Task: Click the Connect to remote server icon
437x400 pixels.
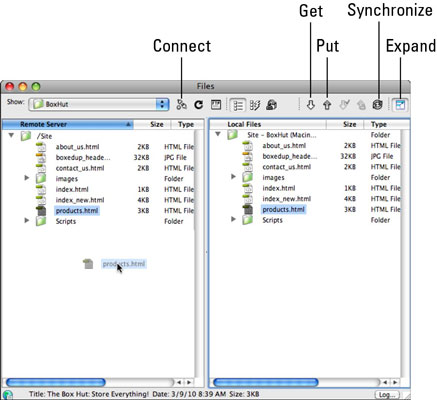Action: point(181,105)
